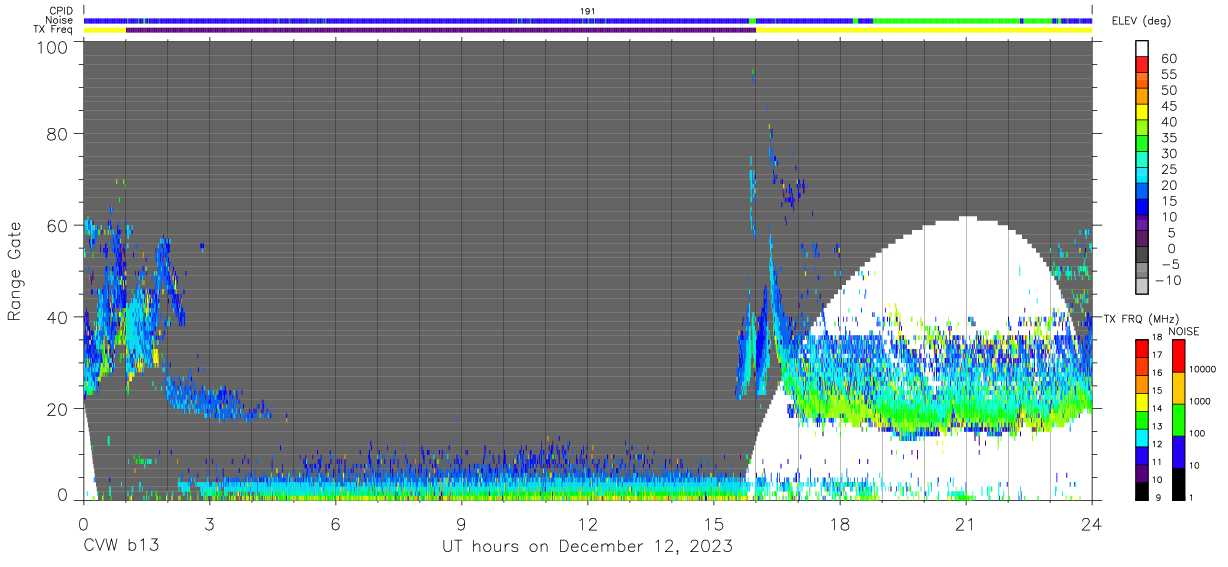
Task: Click the 12 tick label on the time axis
Action: pos(588,524)
